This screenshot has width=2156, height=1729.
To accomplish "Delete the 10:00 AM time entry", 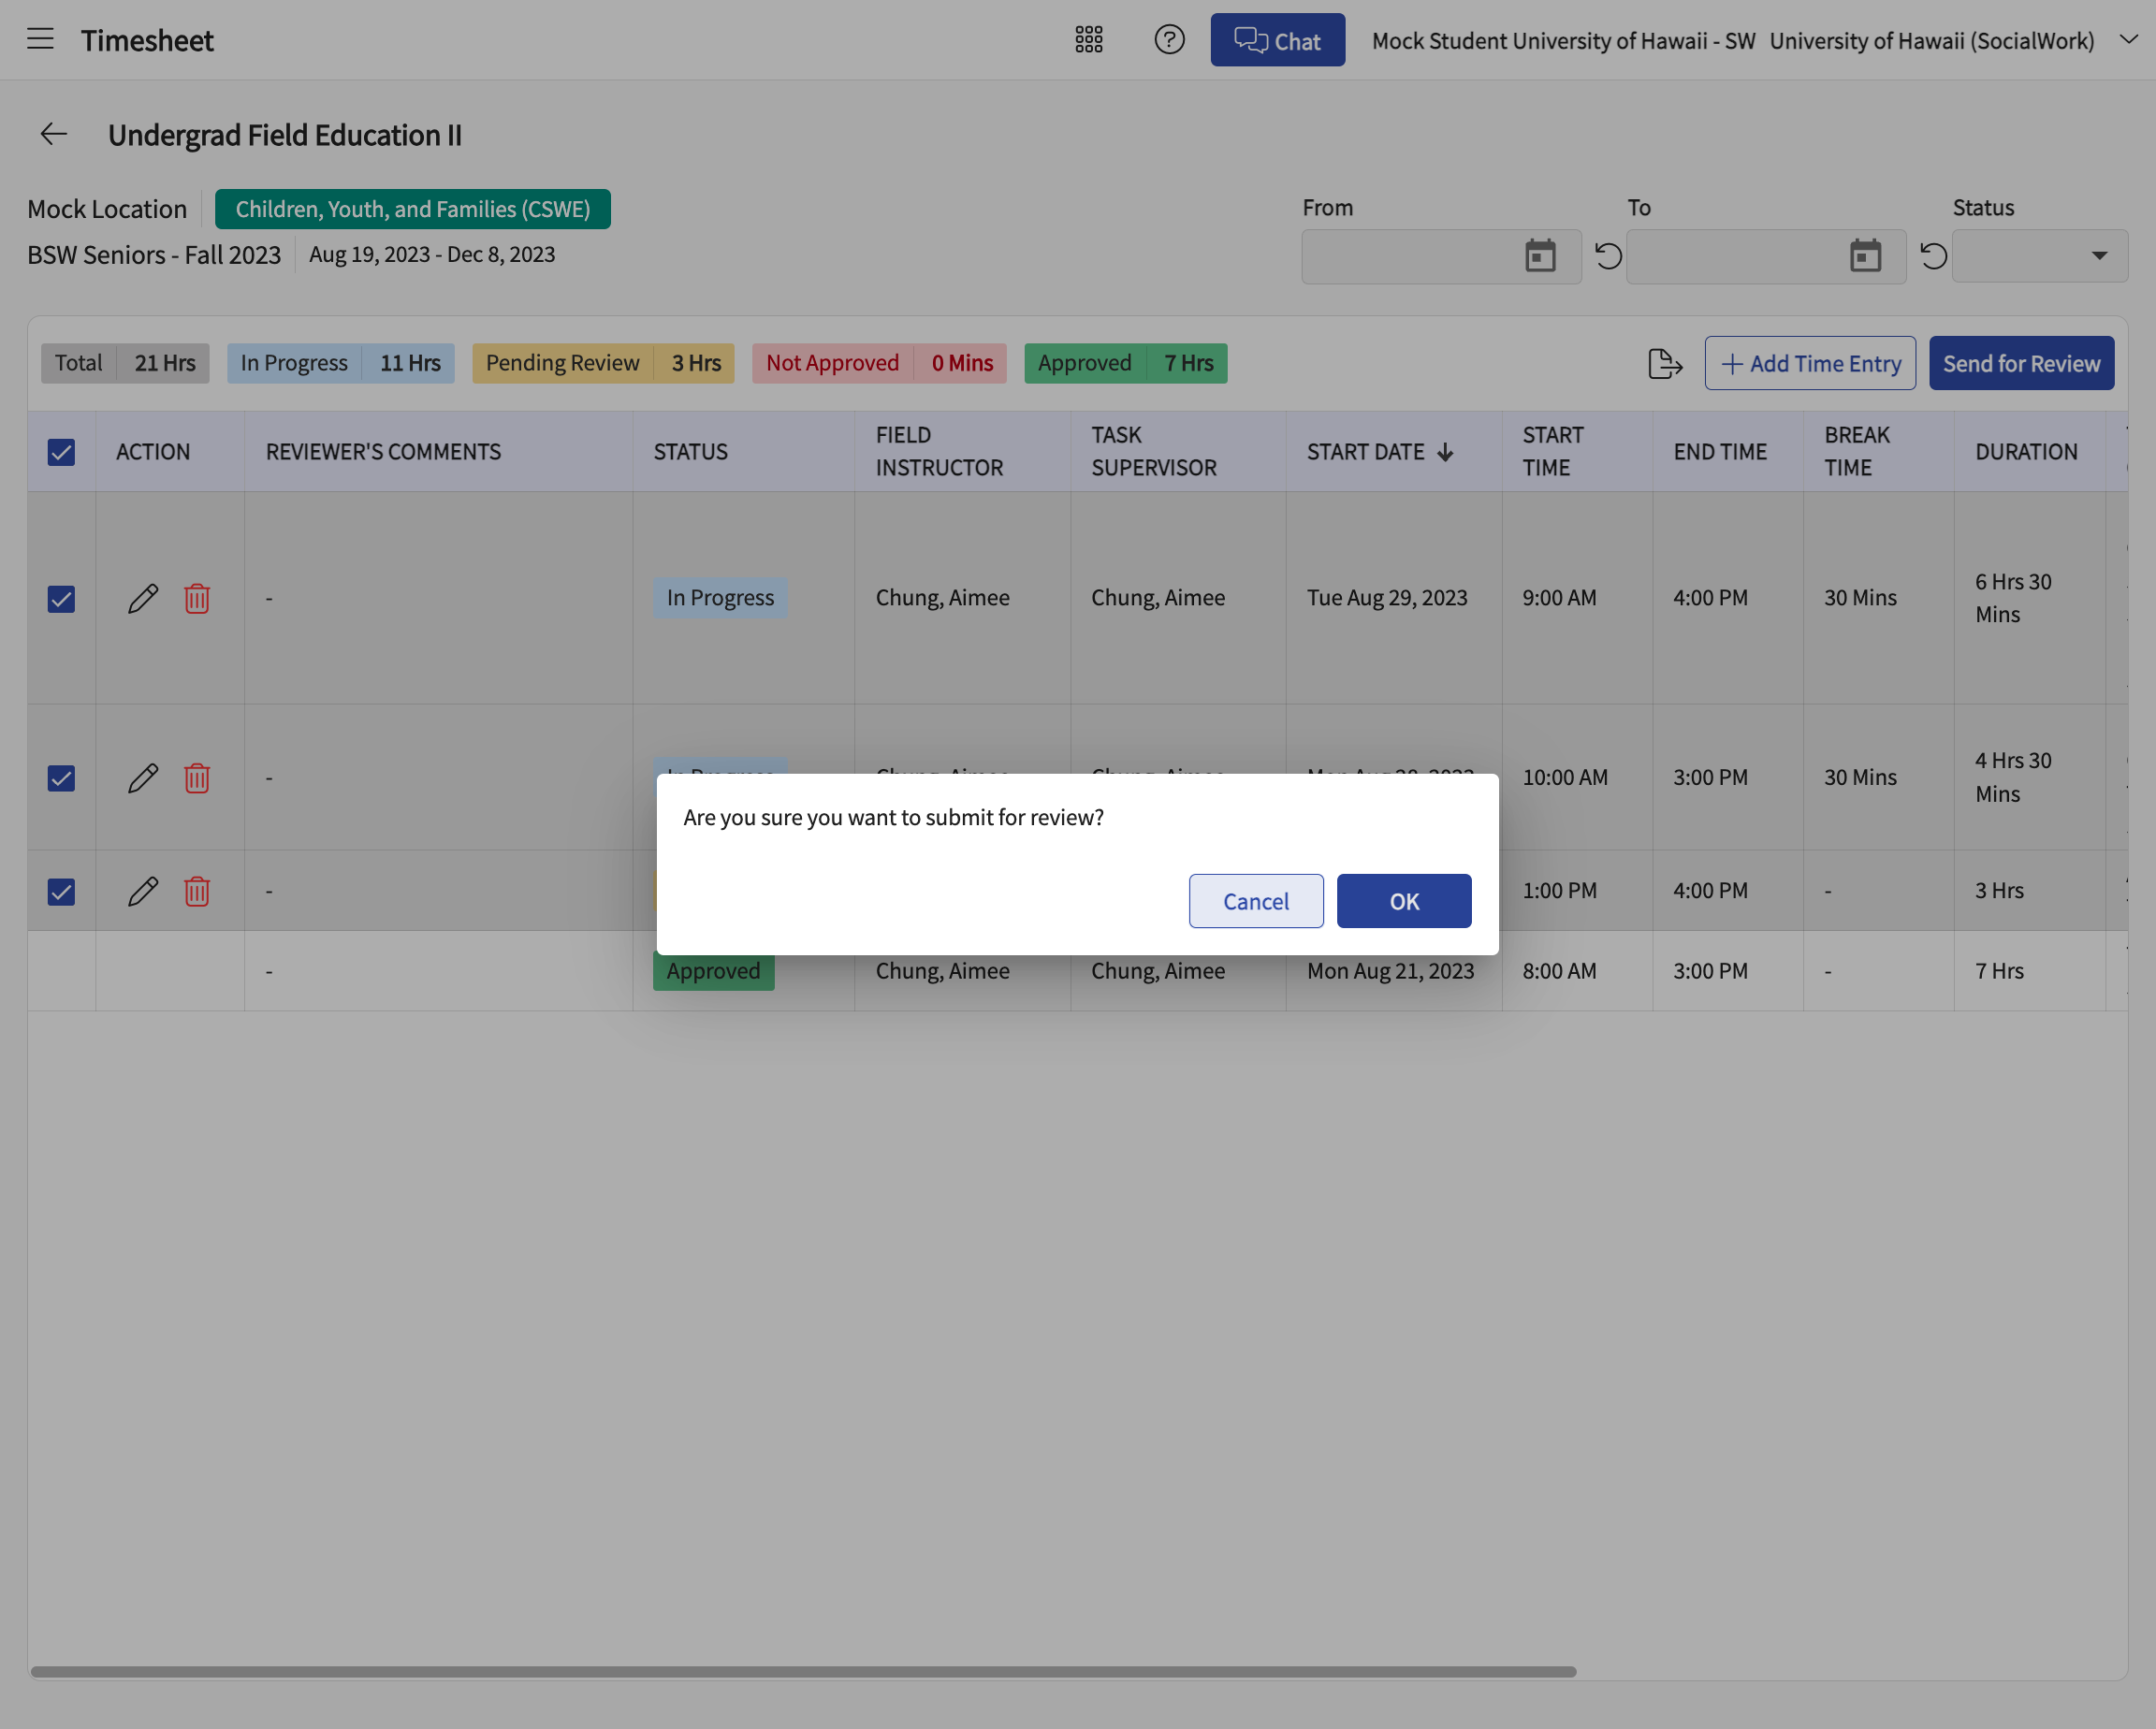I will 197,778.
